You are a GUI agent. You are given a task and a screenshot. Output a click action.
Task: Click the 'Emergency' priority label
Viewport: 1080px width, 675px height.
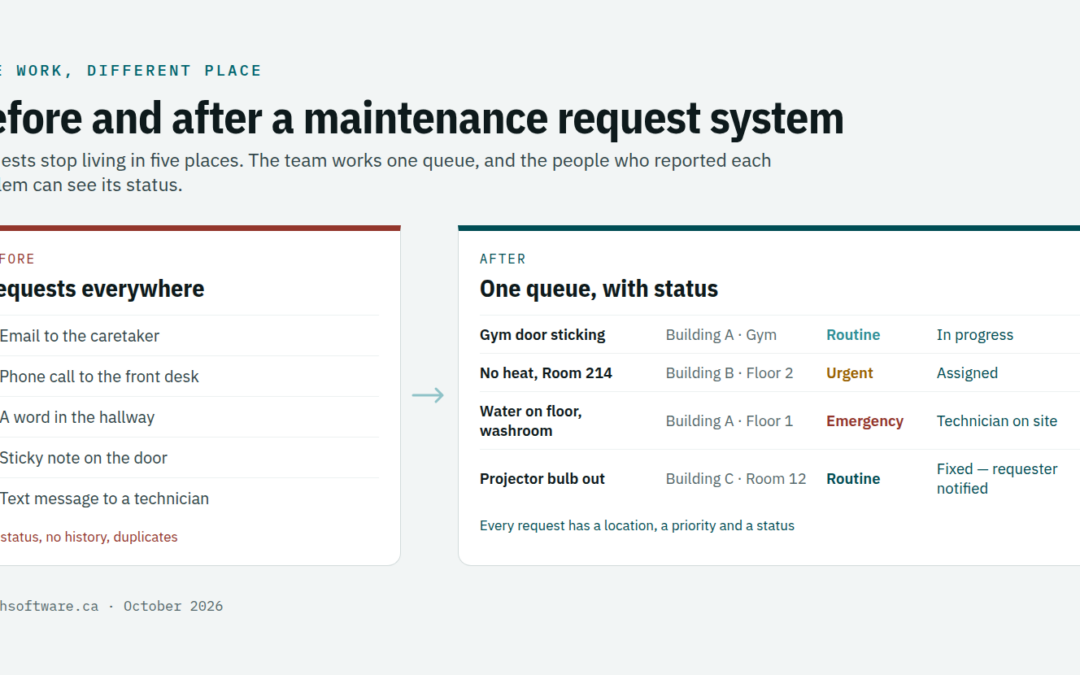click(864, 421)
